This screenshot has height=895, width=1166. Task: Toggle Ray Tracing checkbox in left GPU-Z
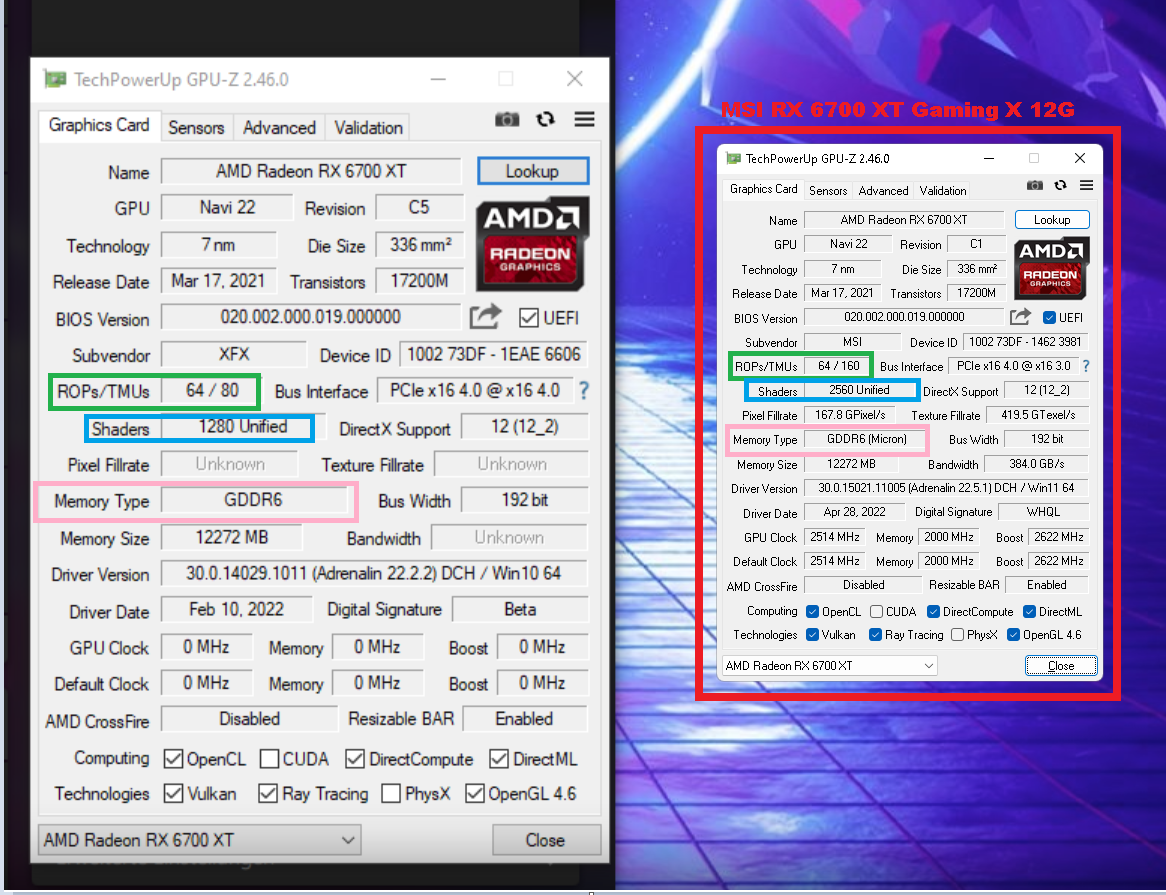[268, 793]
